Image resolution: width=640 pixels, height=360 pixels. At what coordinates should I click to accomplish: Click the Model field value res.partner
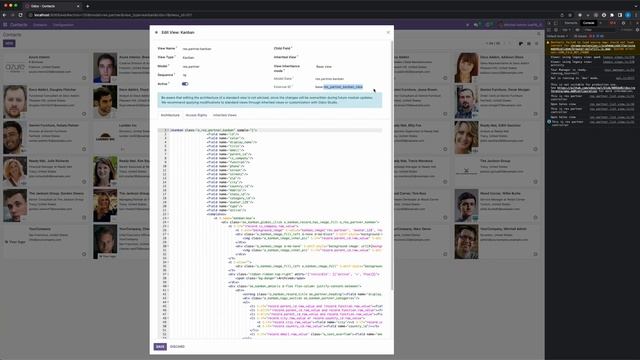191,67
